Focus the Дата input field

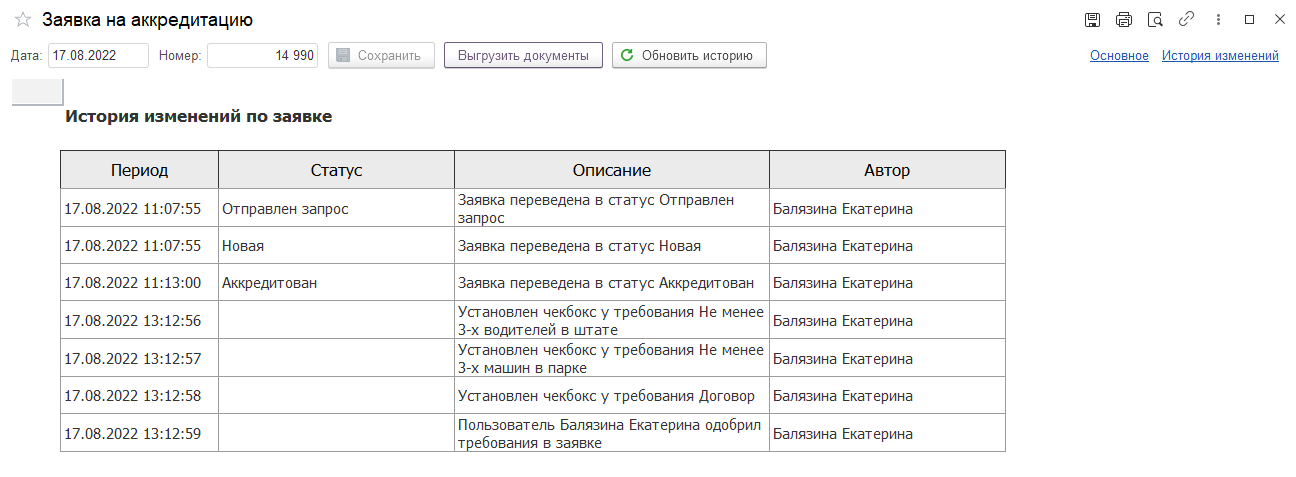[x=98, y=55]
